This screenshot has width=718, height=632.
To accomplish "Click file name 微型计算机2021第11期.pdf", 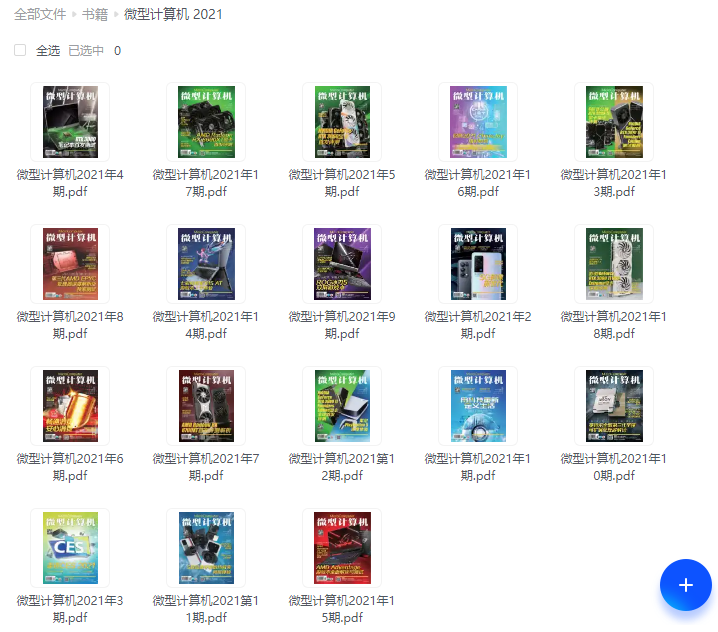I will click(206, 609).
